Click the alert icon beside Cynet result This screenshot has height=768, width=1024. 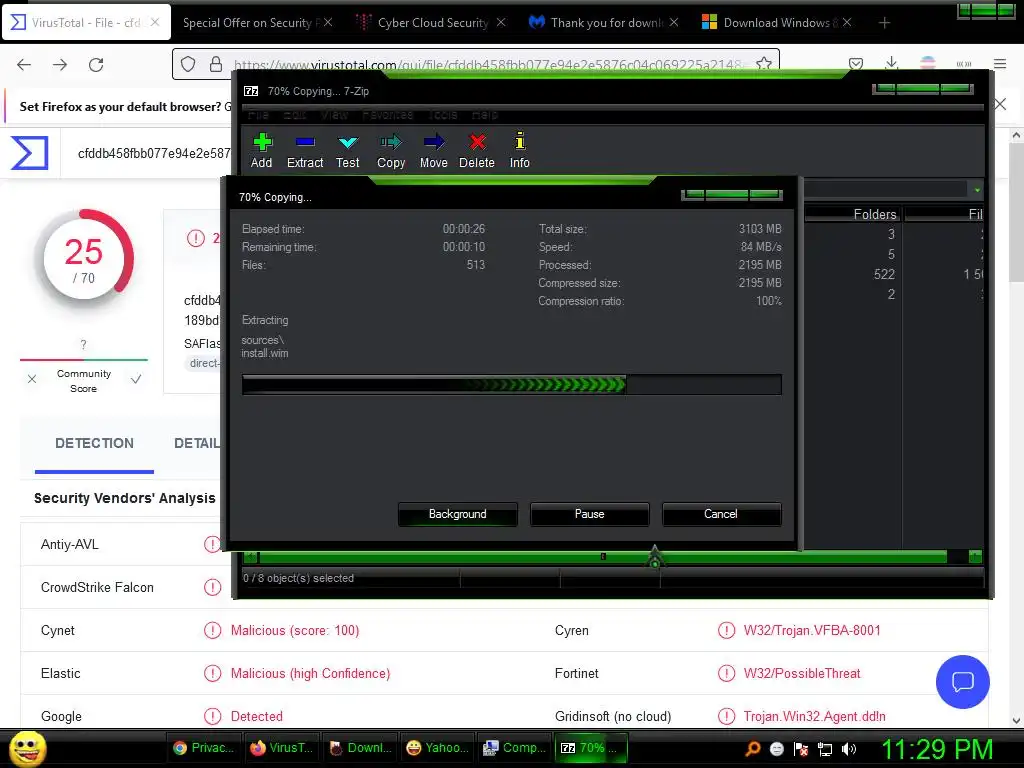point(212,630)
